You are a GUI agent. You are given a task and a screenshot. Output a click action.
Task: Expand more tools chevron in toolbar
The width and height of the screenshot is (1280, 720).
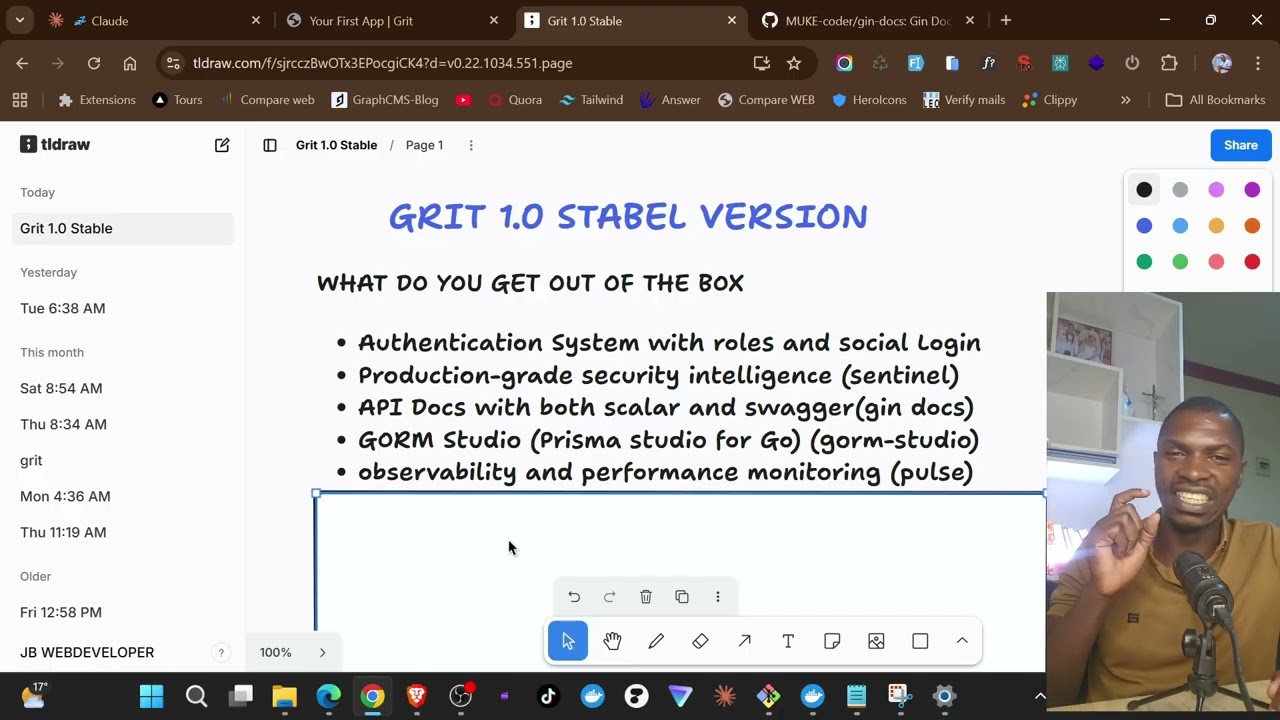(x=962, y=641)
